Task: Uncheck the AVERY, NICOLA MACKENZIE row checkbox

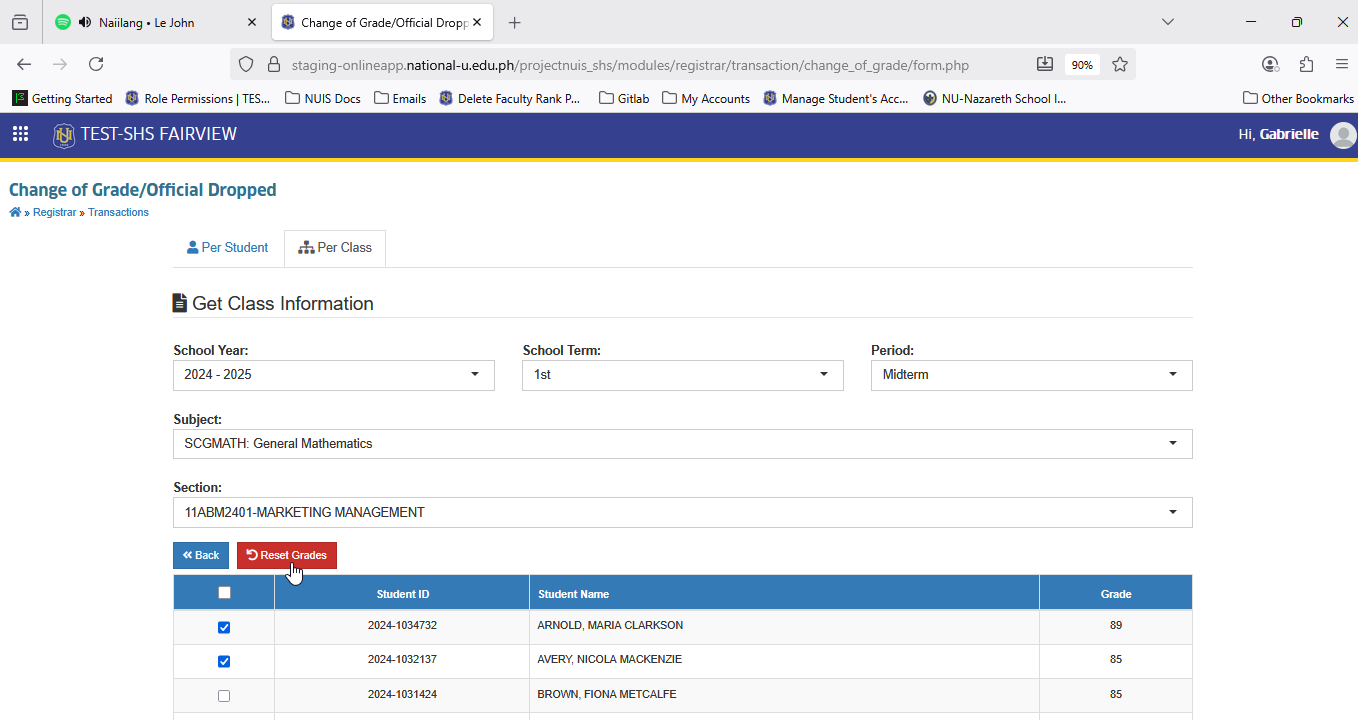Action: (224, 662)
